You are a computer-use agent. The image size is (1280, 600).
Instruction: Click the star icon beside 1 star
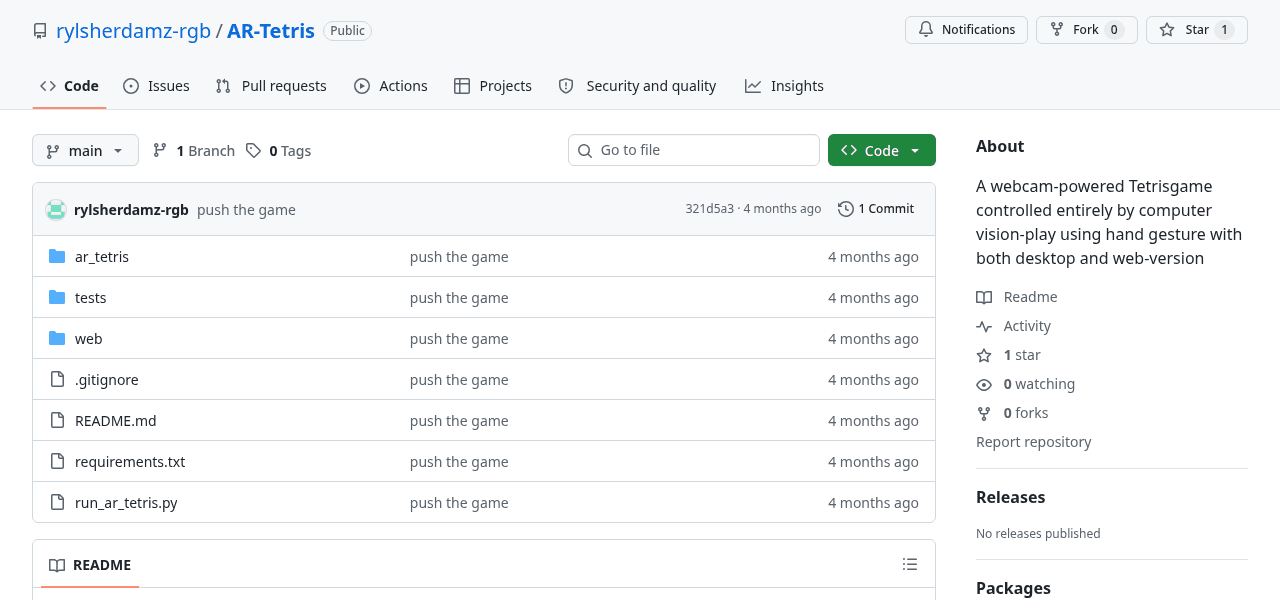click(x=984, y=355)
